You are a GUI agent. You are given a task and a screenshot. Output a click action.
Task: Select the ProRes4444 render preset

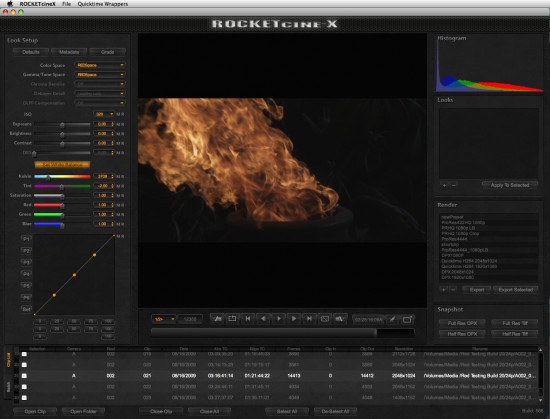pyautogui.click(x=489, y=239)
